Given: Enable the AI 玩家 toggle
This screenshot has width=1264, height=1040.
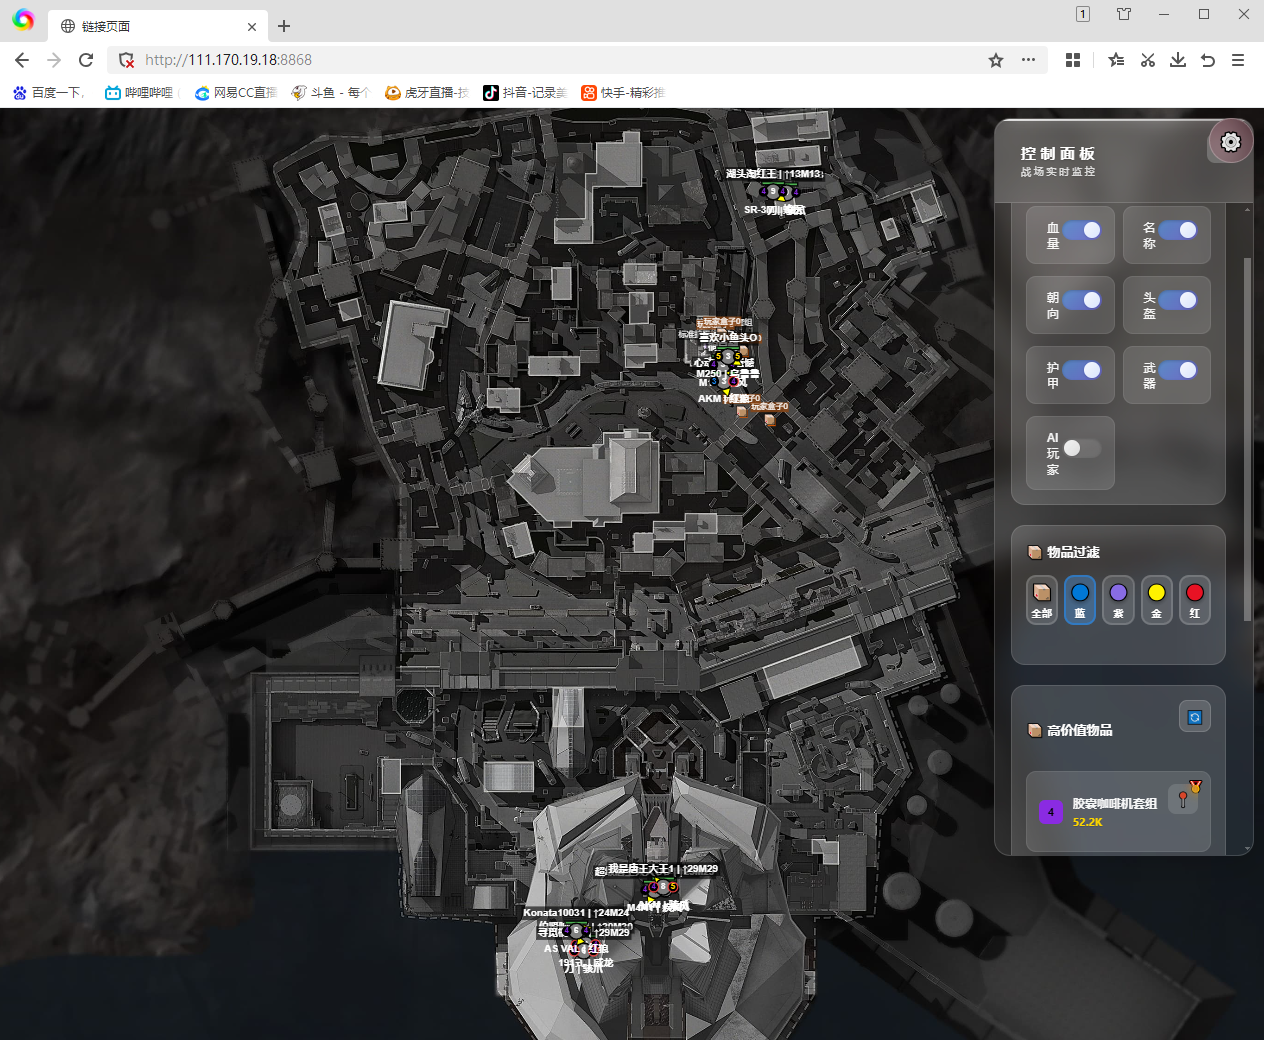Looking at the screenshot, I should click(x=1081, y=448).
